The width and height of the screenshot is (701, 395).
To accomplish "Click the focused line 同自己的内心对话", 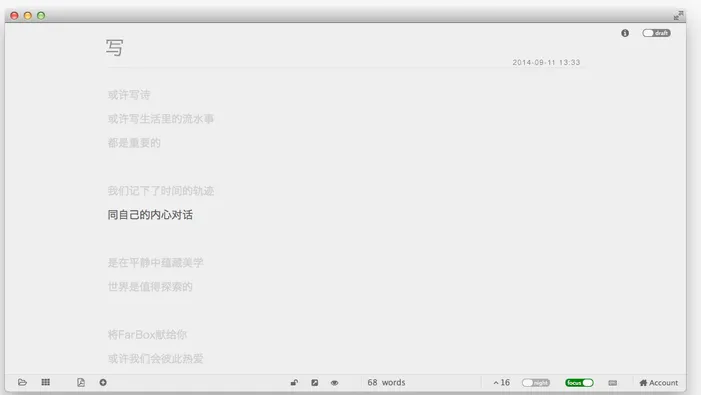I will pyautogui.click(x=150, y=215).
